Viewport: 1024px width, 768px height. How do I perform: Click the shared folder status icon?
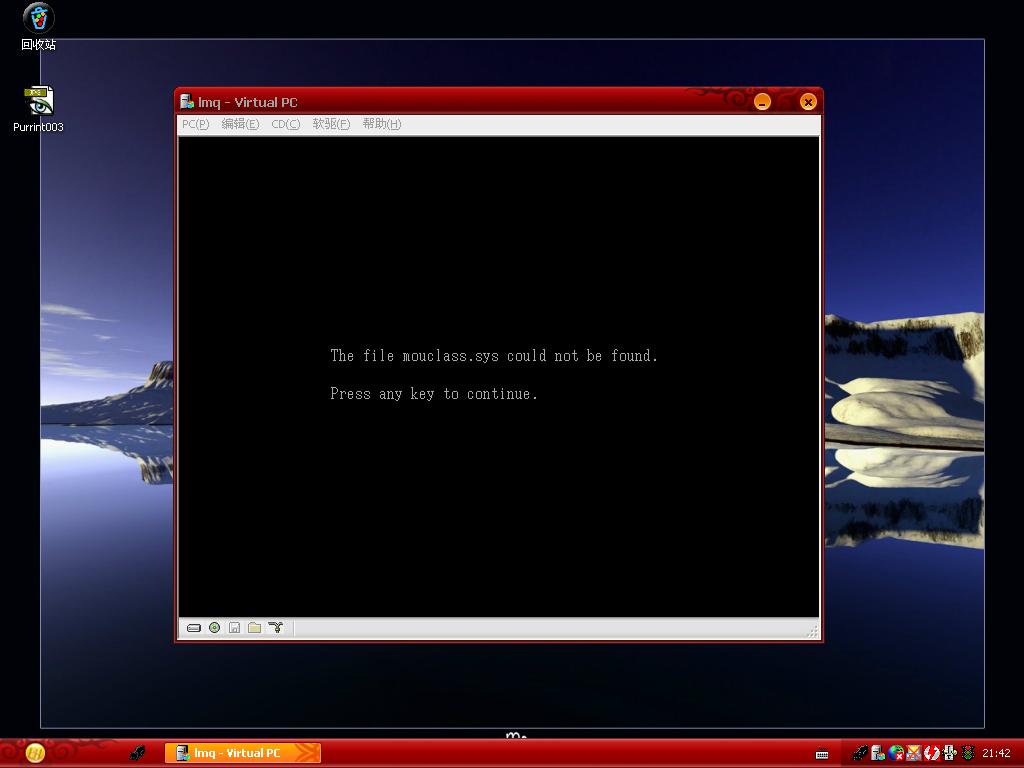255,628
